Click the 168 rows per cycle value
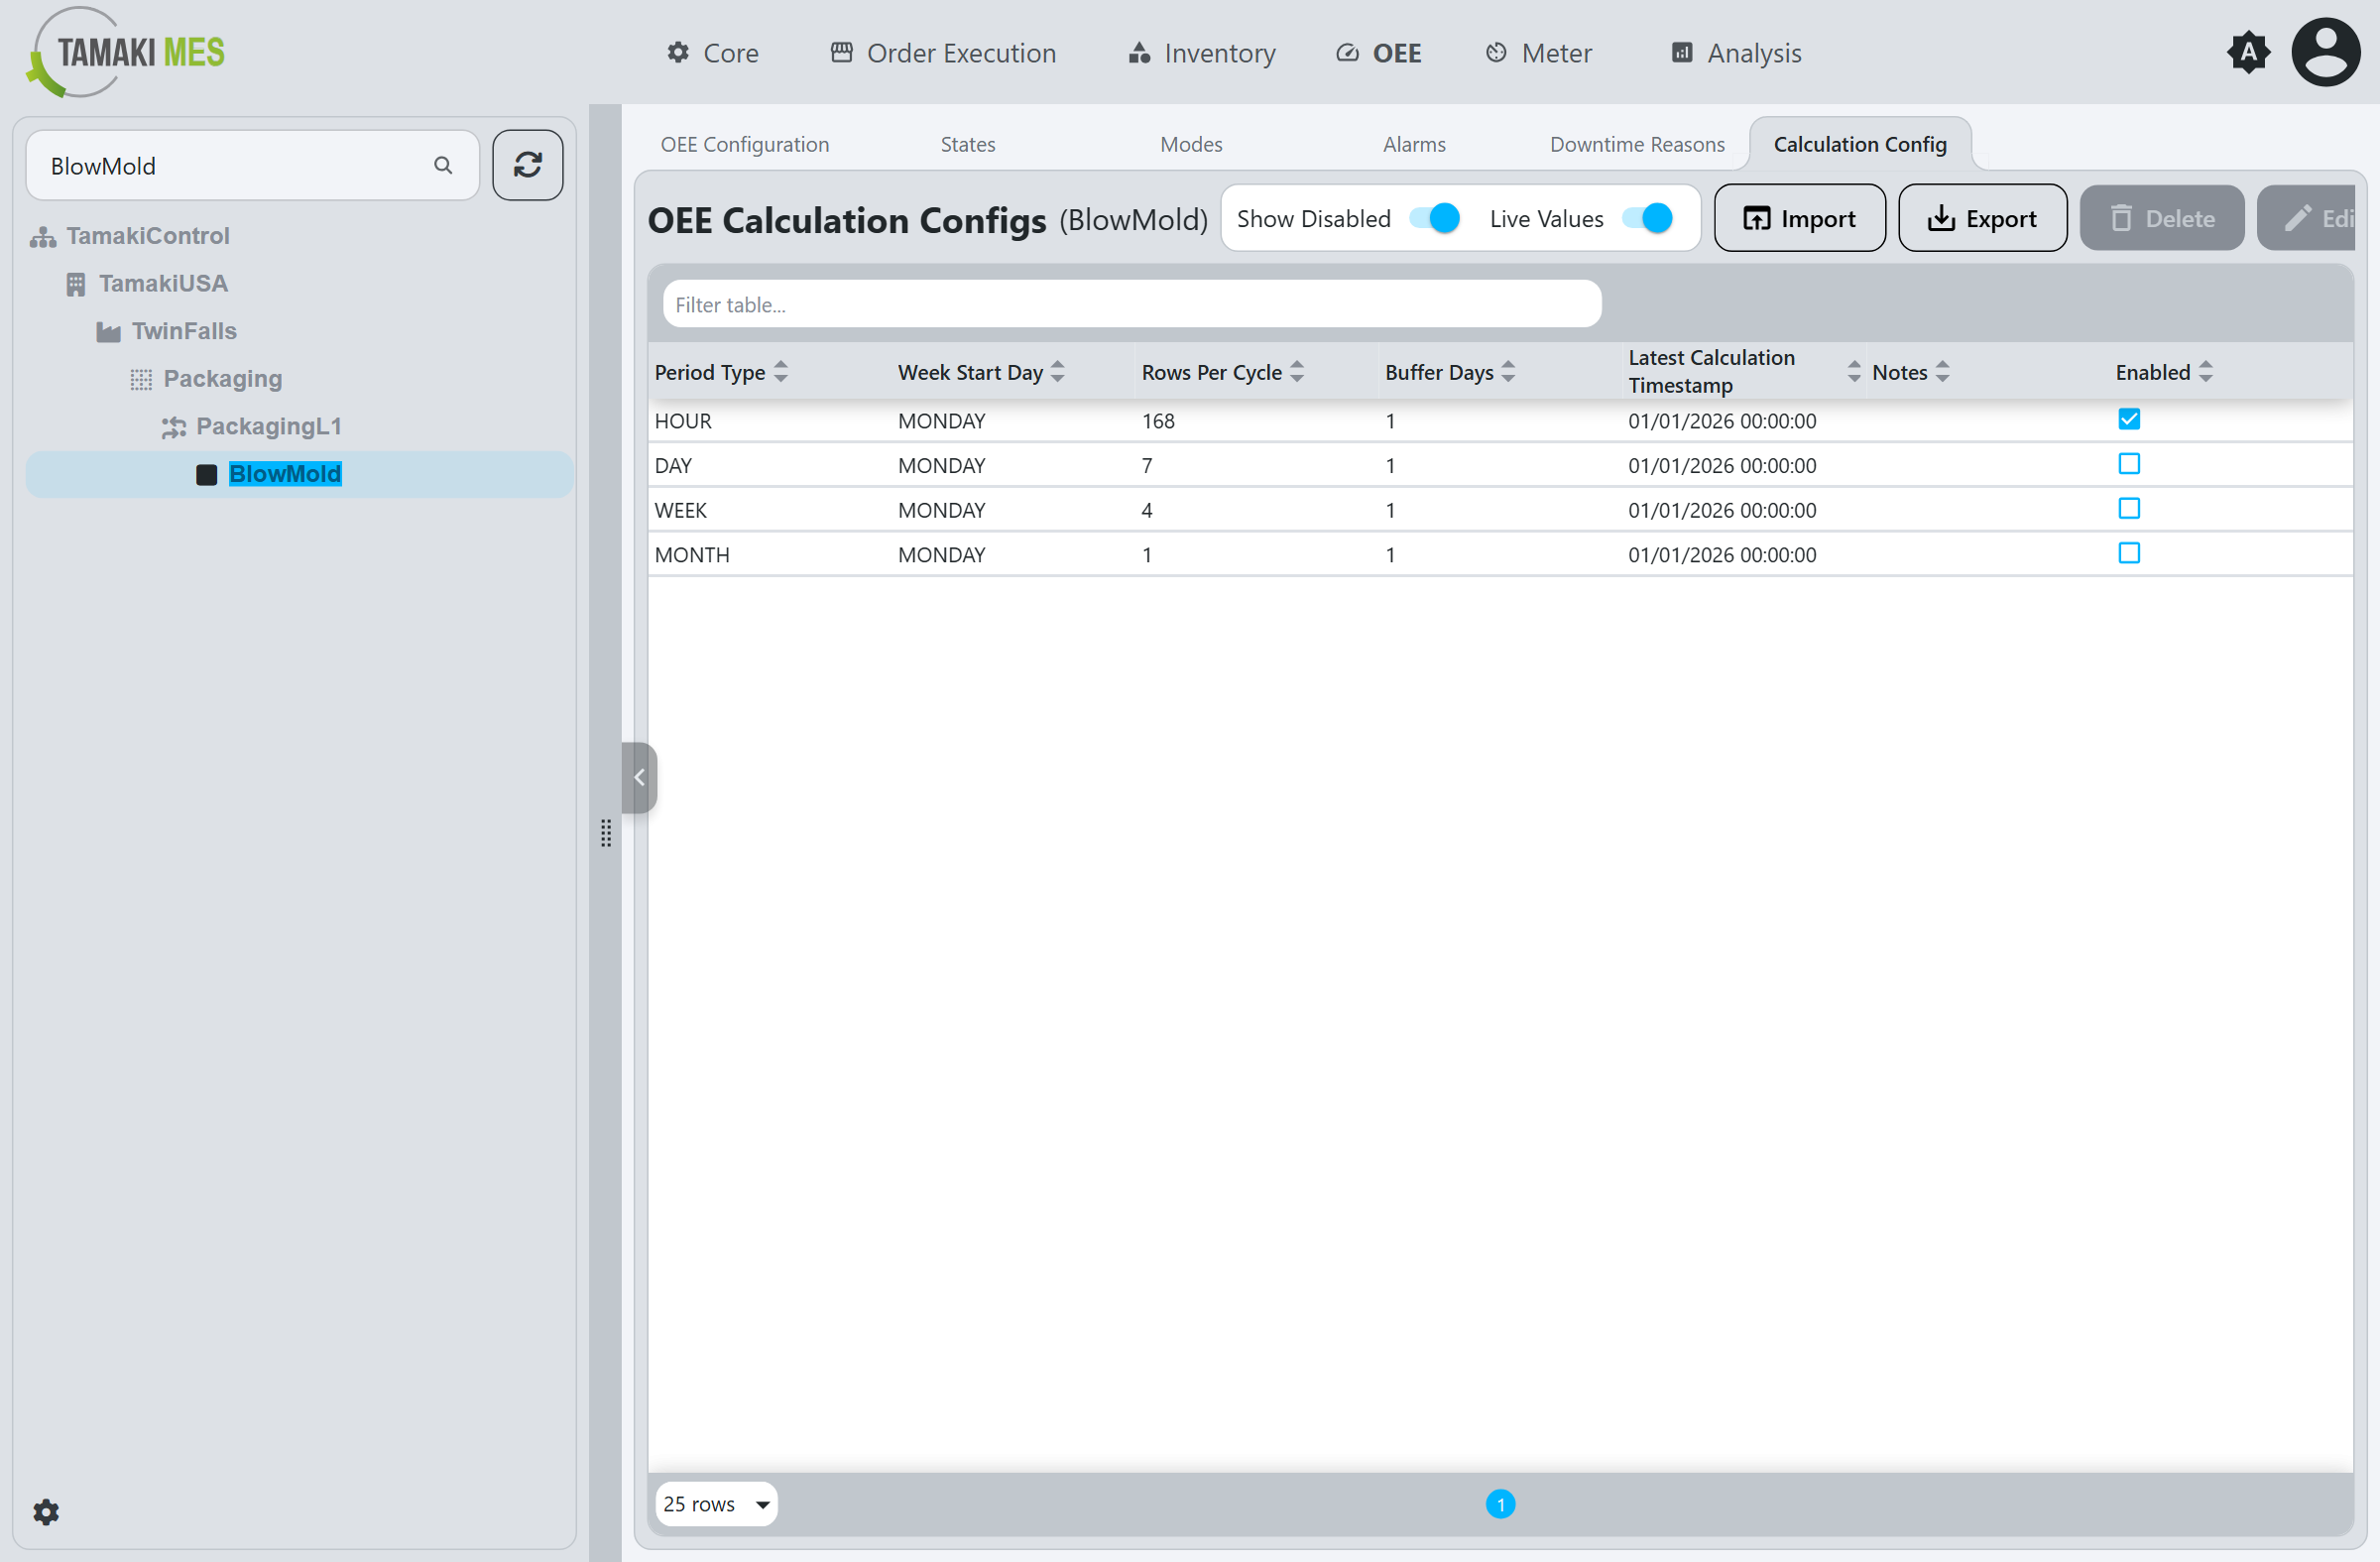 point(1158,421)
